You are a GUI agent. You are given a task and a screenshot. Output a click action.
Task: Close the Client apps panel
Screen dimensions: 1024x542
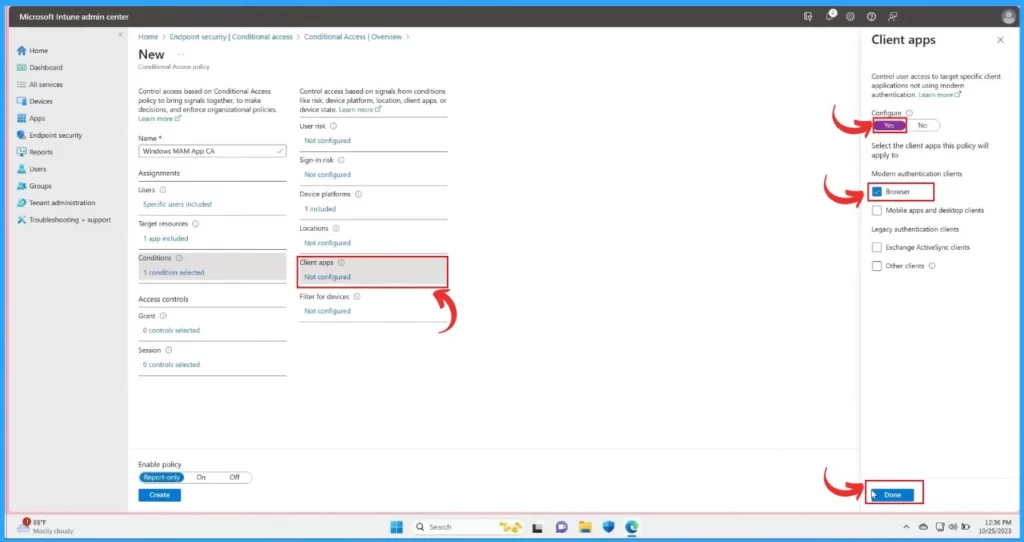[1000, 40]
